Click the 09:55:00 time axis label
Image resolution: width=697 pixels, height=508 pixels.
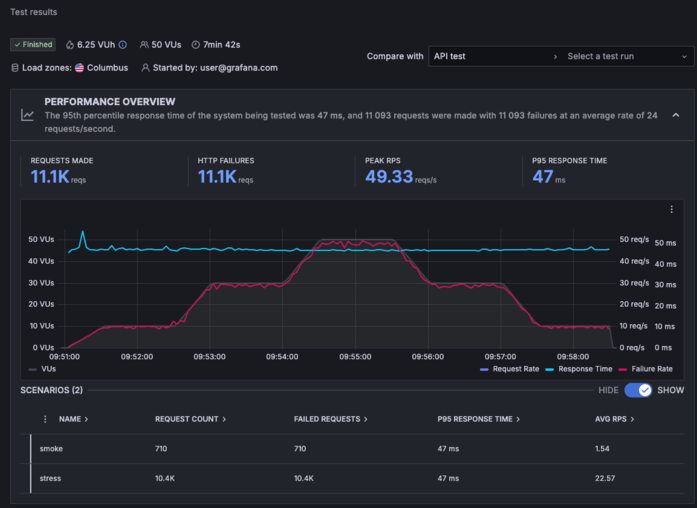[355, 357]
